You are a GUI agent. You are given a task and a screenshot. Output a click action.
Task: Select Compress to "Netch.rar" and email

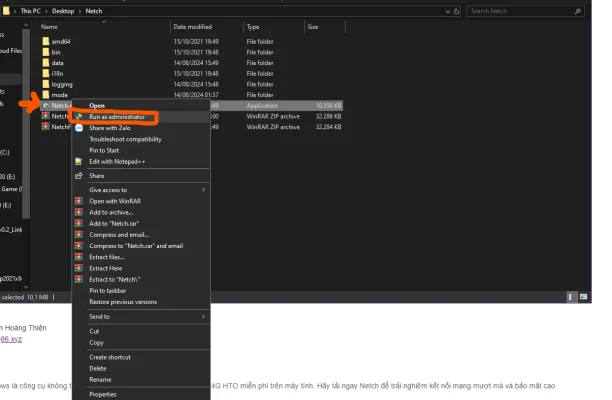[136, 246]
